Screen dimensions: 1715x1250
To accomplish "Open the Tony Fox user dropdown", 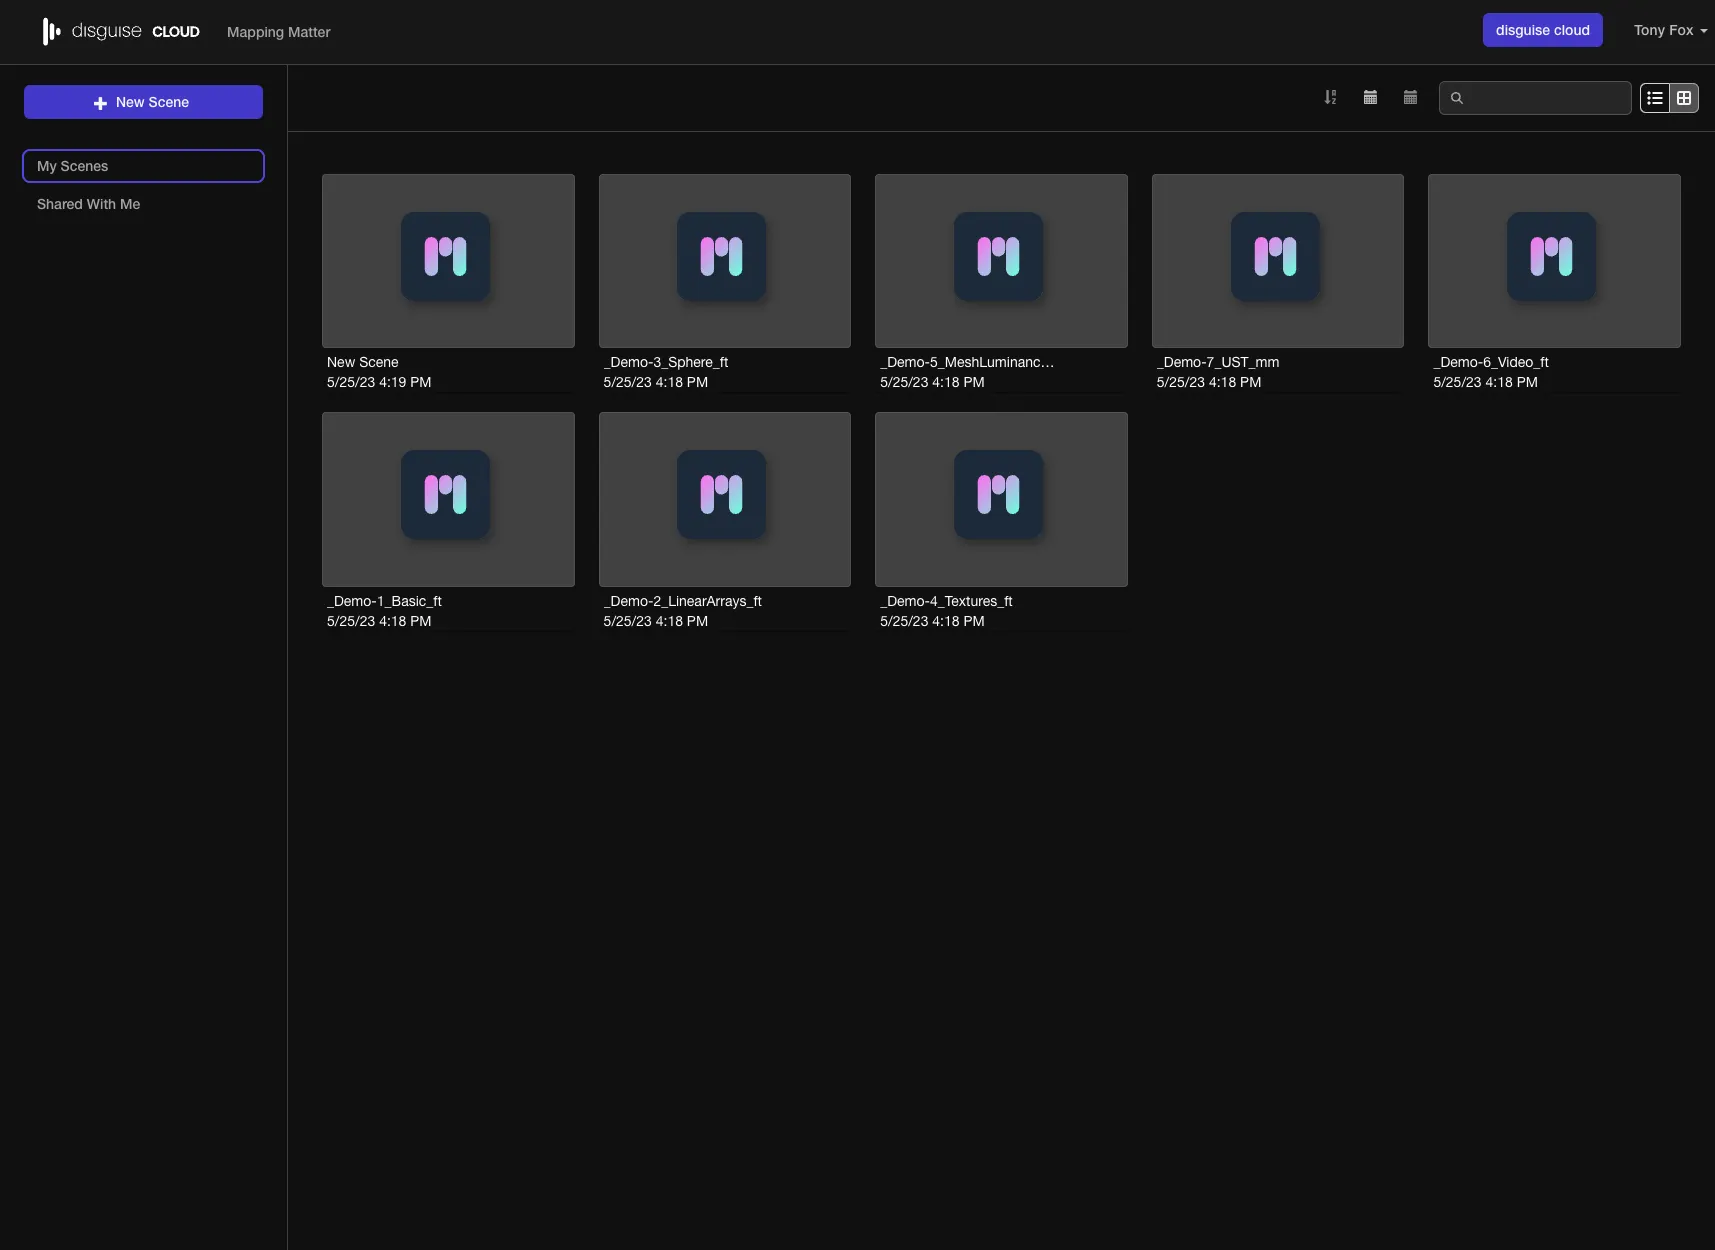I will coord(1669,31).
